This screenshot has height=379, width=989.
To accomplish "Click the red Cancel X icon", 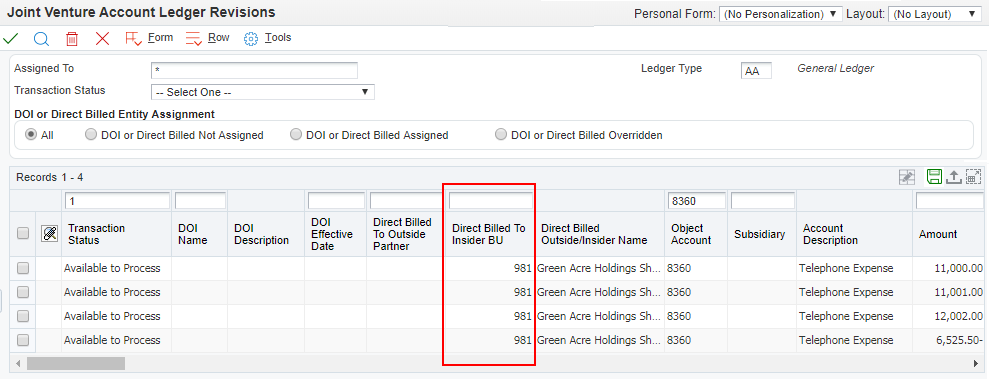I will pos(102,38).
